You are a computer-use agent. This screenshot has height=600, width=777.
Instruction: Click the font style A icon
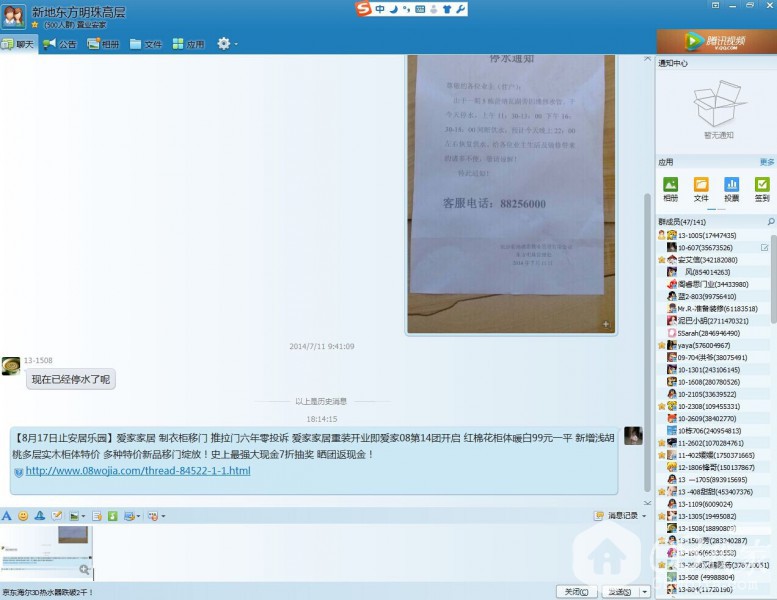(x=7, y=516)
